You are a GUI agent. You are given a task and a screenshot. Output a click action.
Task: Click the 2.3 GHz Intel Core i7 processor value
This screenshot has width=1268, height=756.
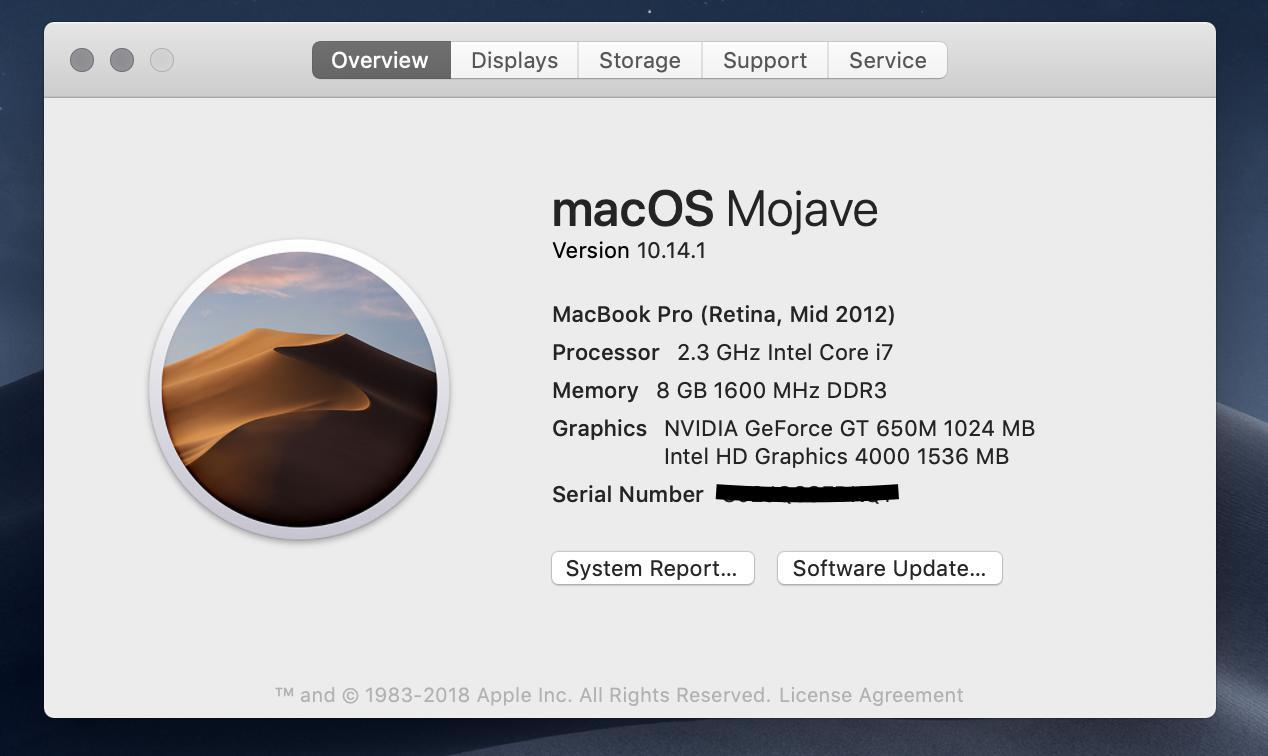(785, 353)
